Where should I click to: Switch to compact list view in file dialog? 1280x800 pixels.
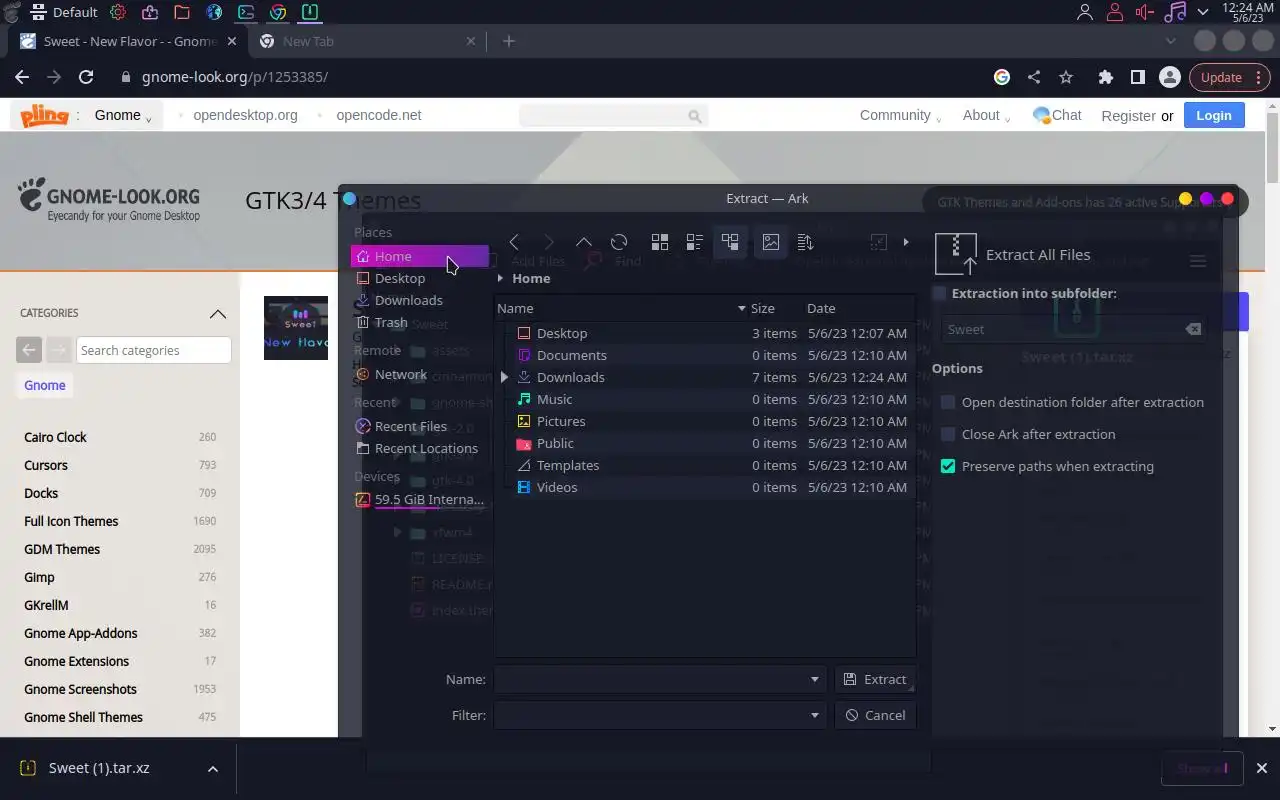click(x=695, y=242)
